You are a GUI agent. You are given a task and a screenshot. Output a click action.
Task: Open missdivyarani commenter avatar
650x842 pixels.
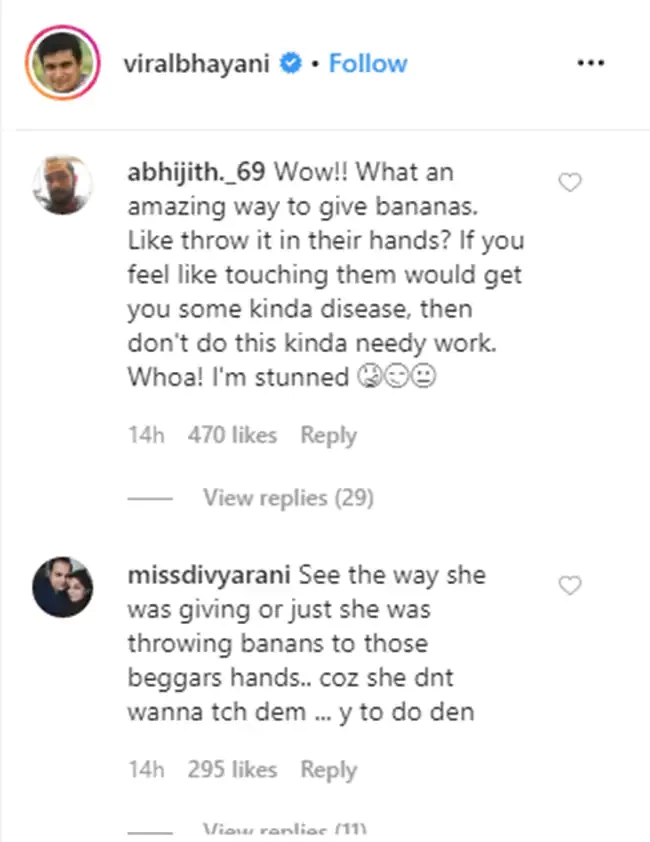pyautogui.click(x=64, y=589)
